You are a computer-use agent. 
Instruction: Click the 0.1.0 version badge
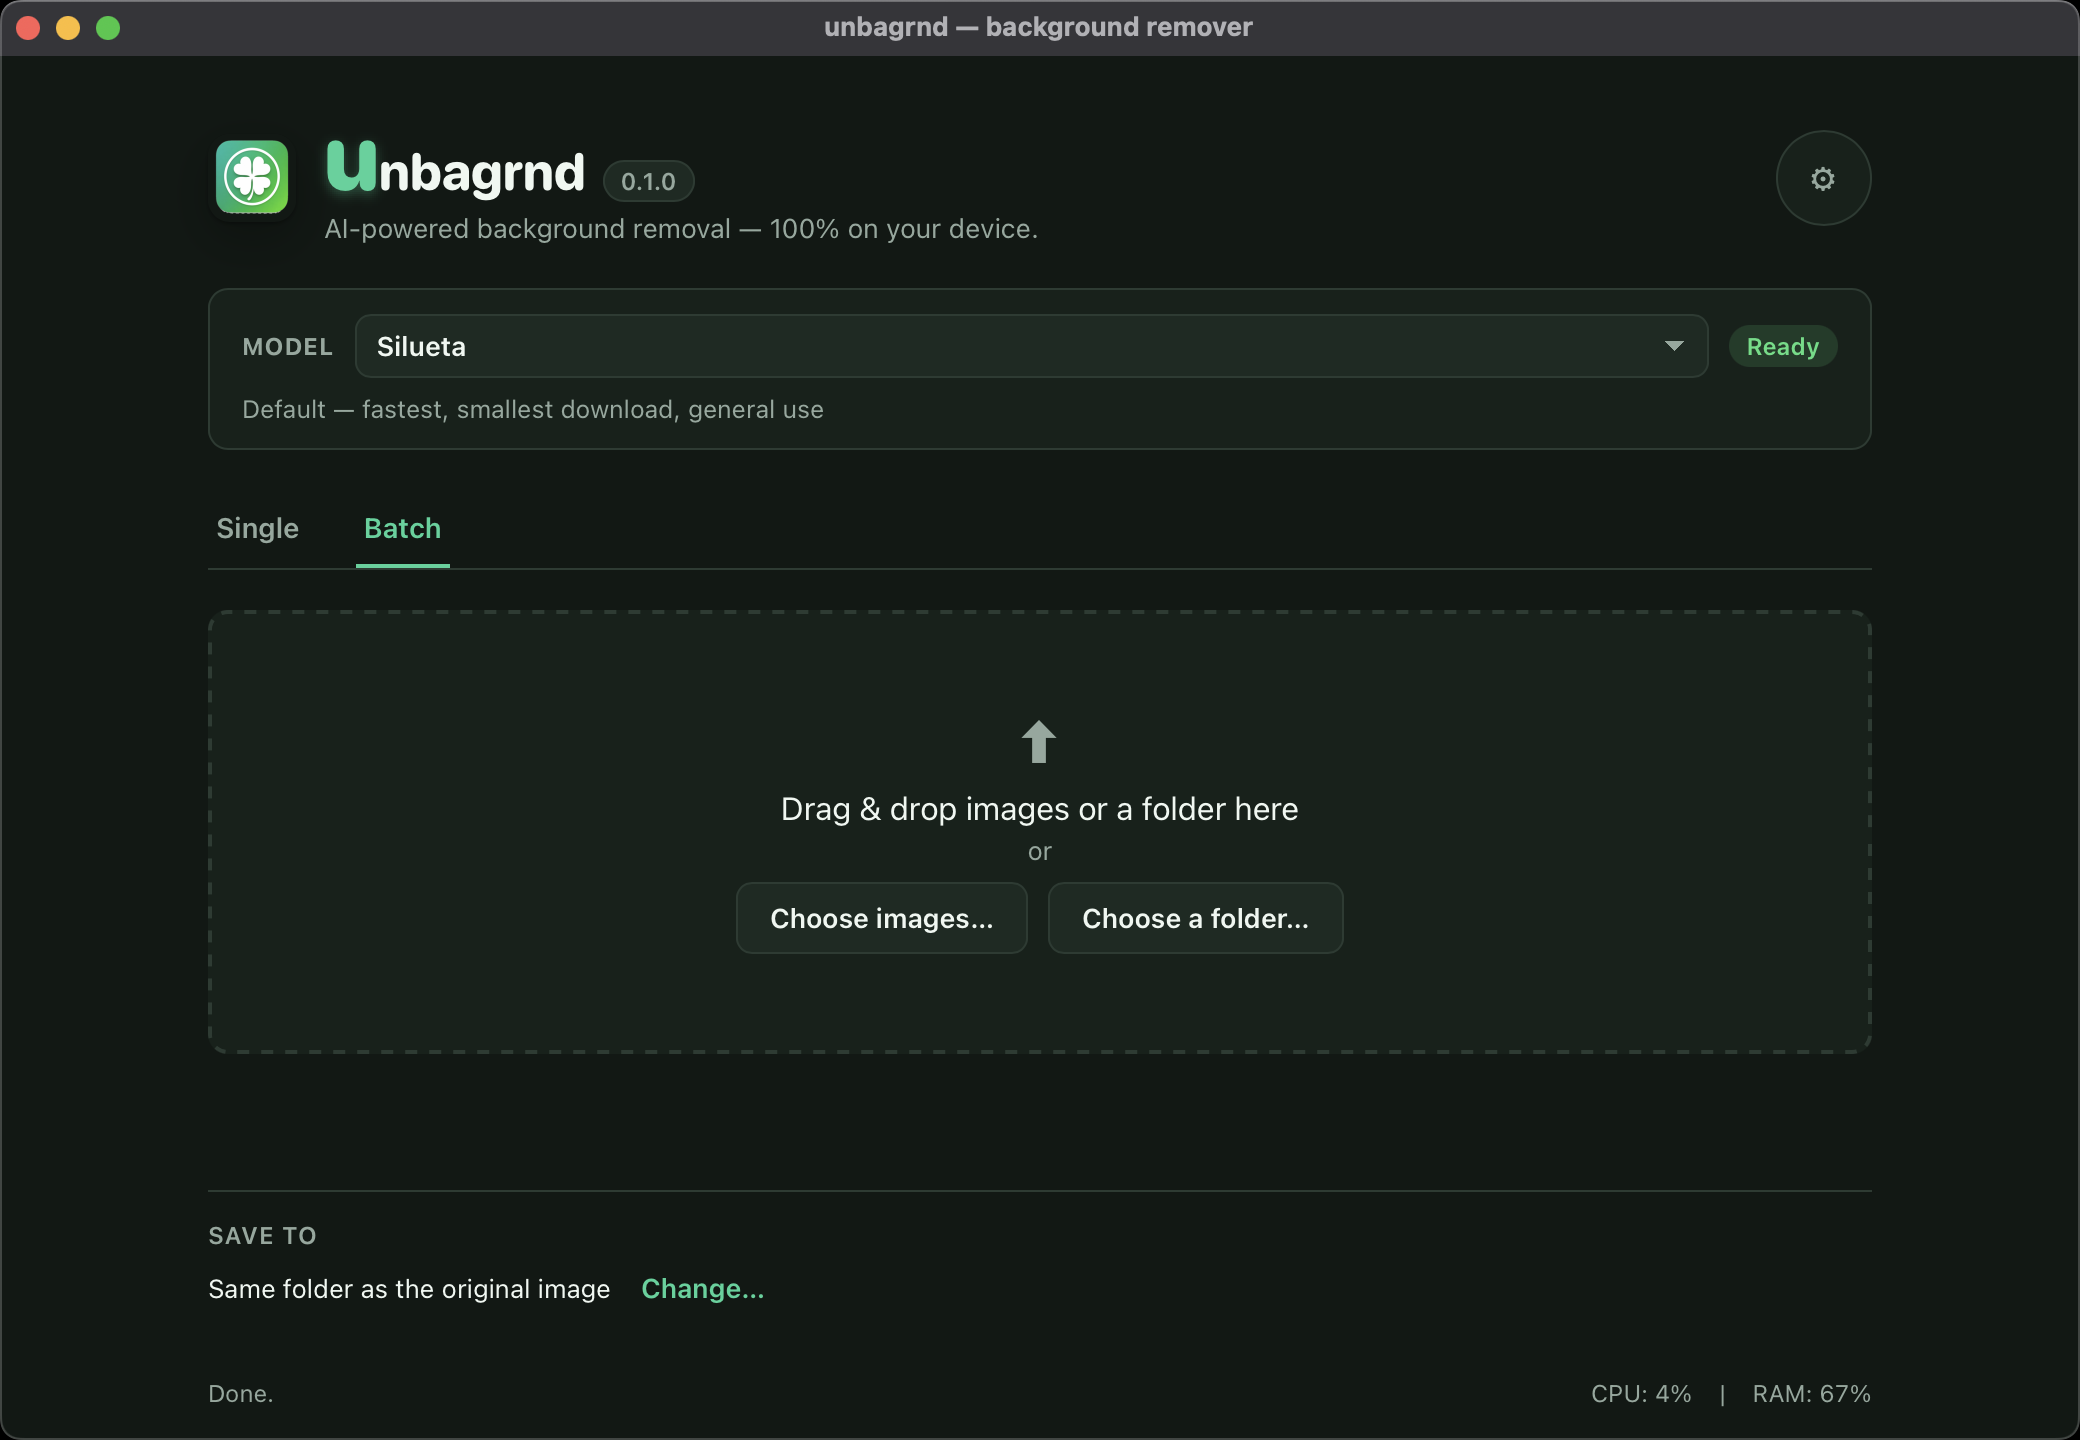coord(648,181)
